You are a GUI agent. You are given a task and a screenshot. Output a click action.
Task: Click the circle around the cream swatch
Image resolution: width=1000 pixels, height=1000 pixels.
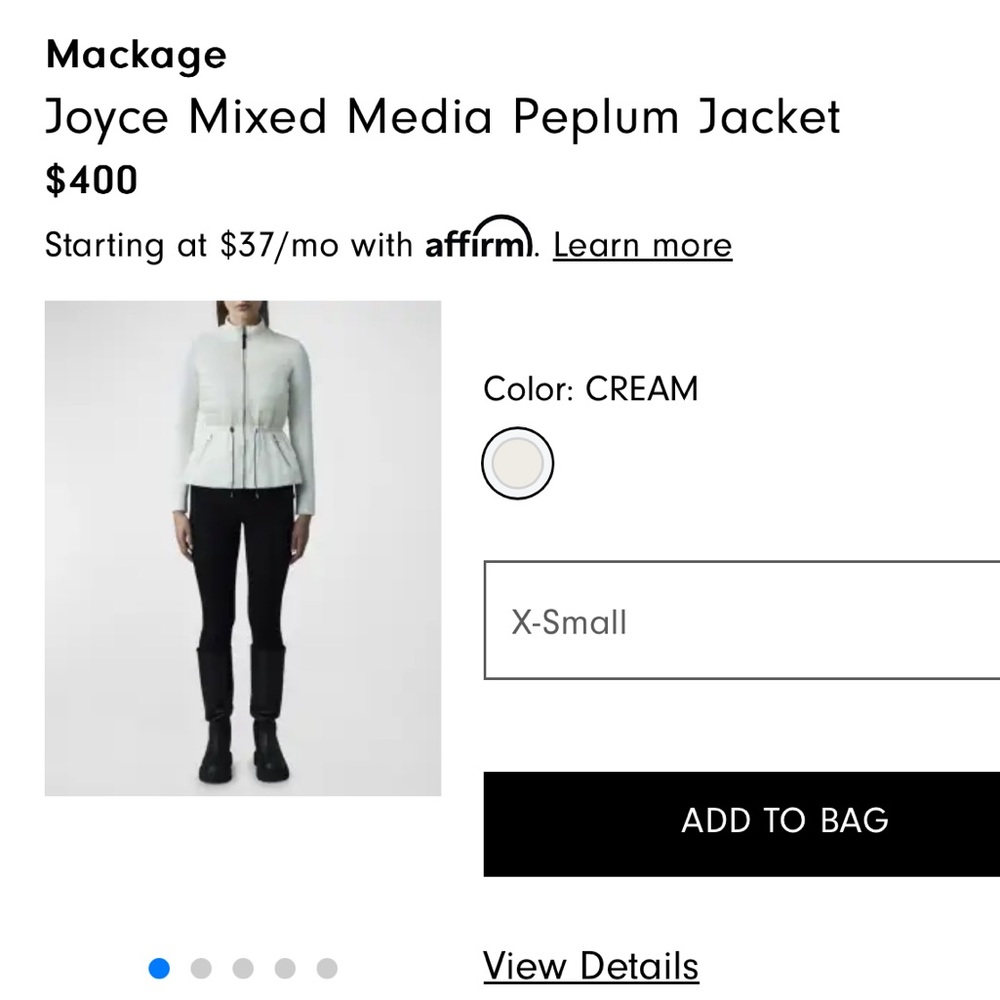[517, 463]
